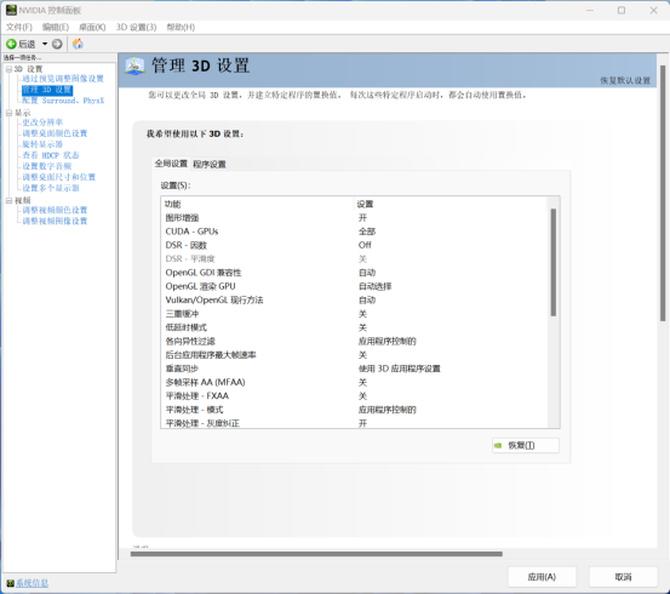Image resolution: width=670 pixels, height=594 pixels.
Task: Click the horizontal scrollbar at the bottom
Action: tap(316, 554)
